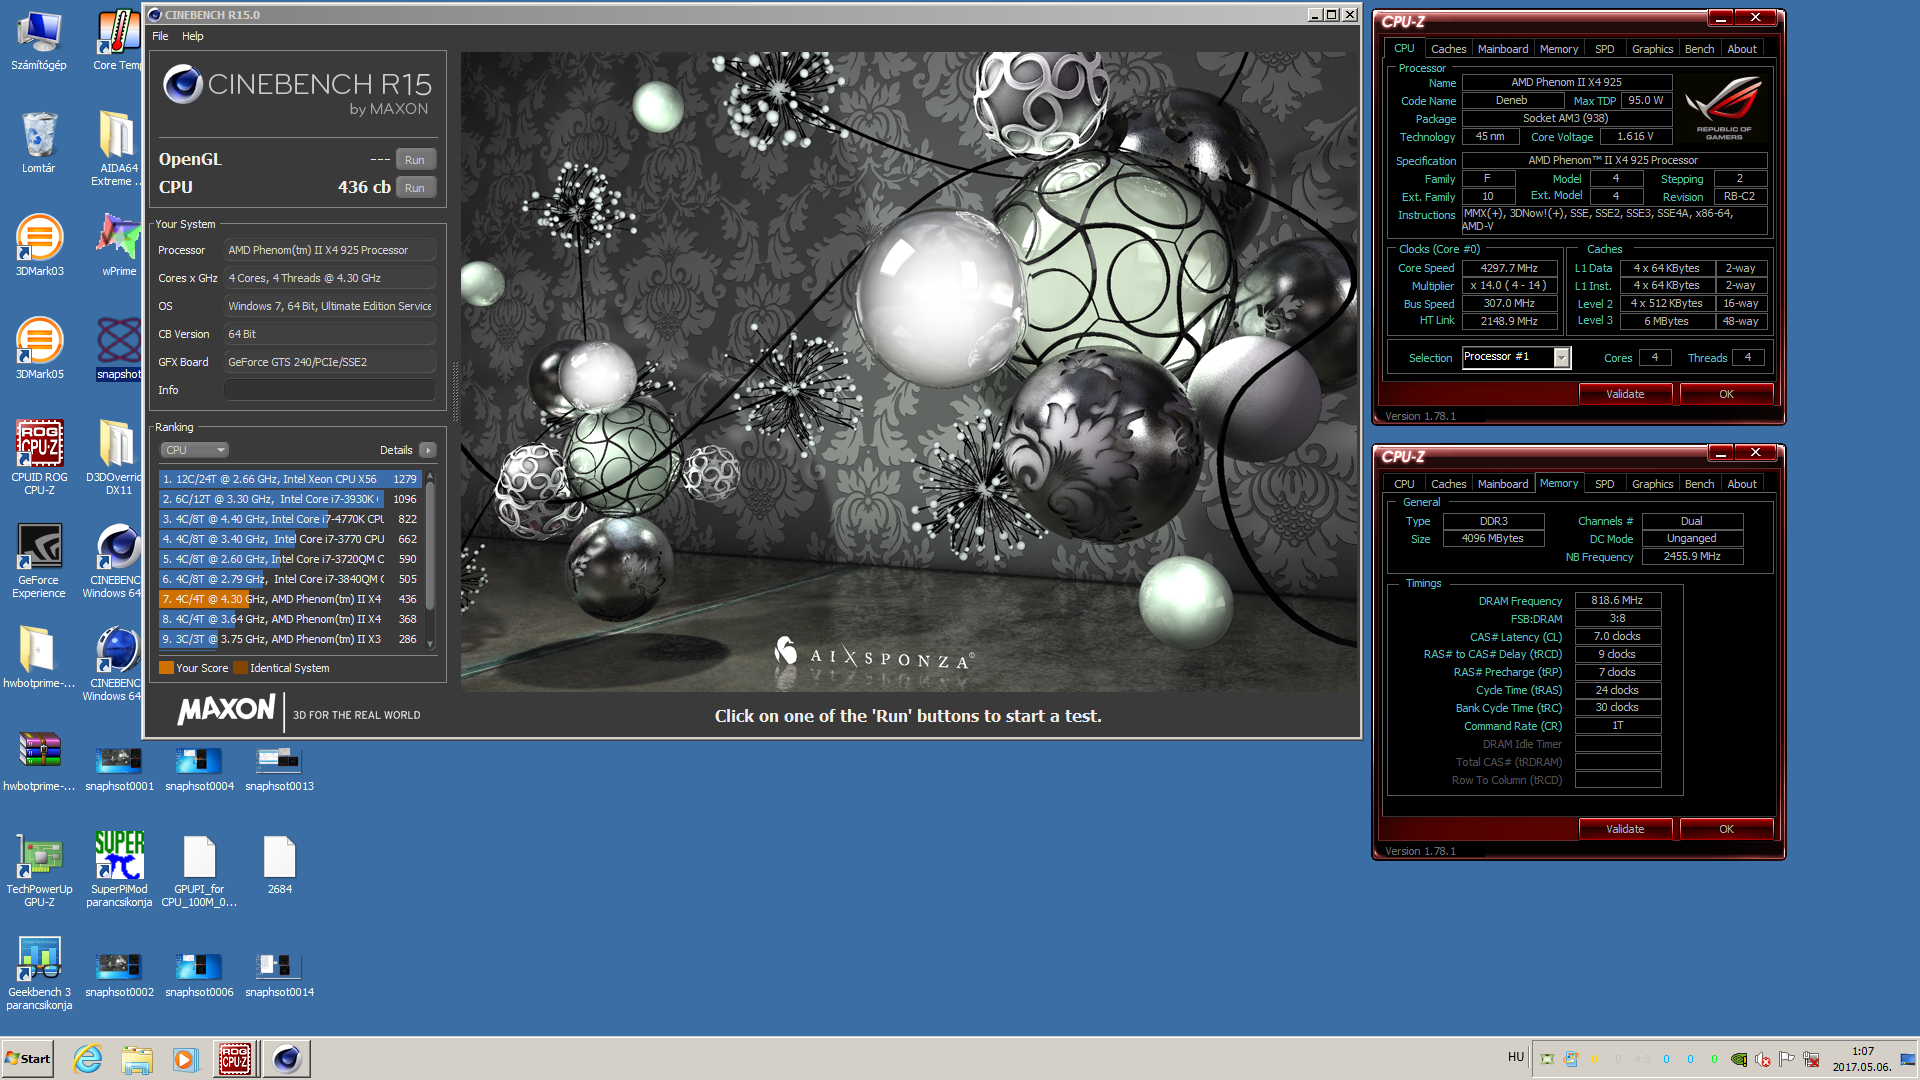The width and height of the screenshot is (1920, 1080).
Task: Click ranking list scrollbar down arrow
Action: point(430,643)
